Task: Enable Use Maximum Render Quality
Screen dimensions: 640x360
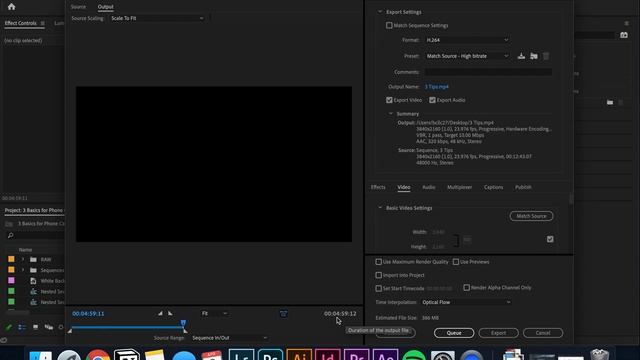Action: click(378, 262)
